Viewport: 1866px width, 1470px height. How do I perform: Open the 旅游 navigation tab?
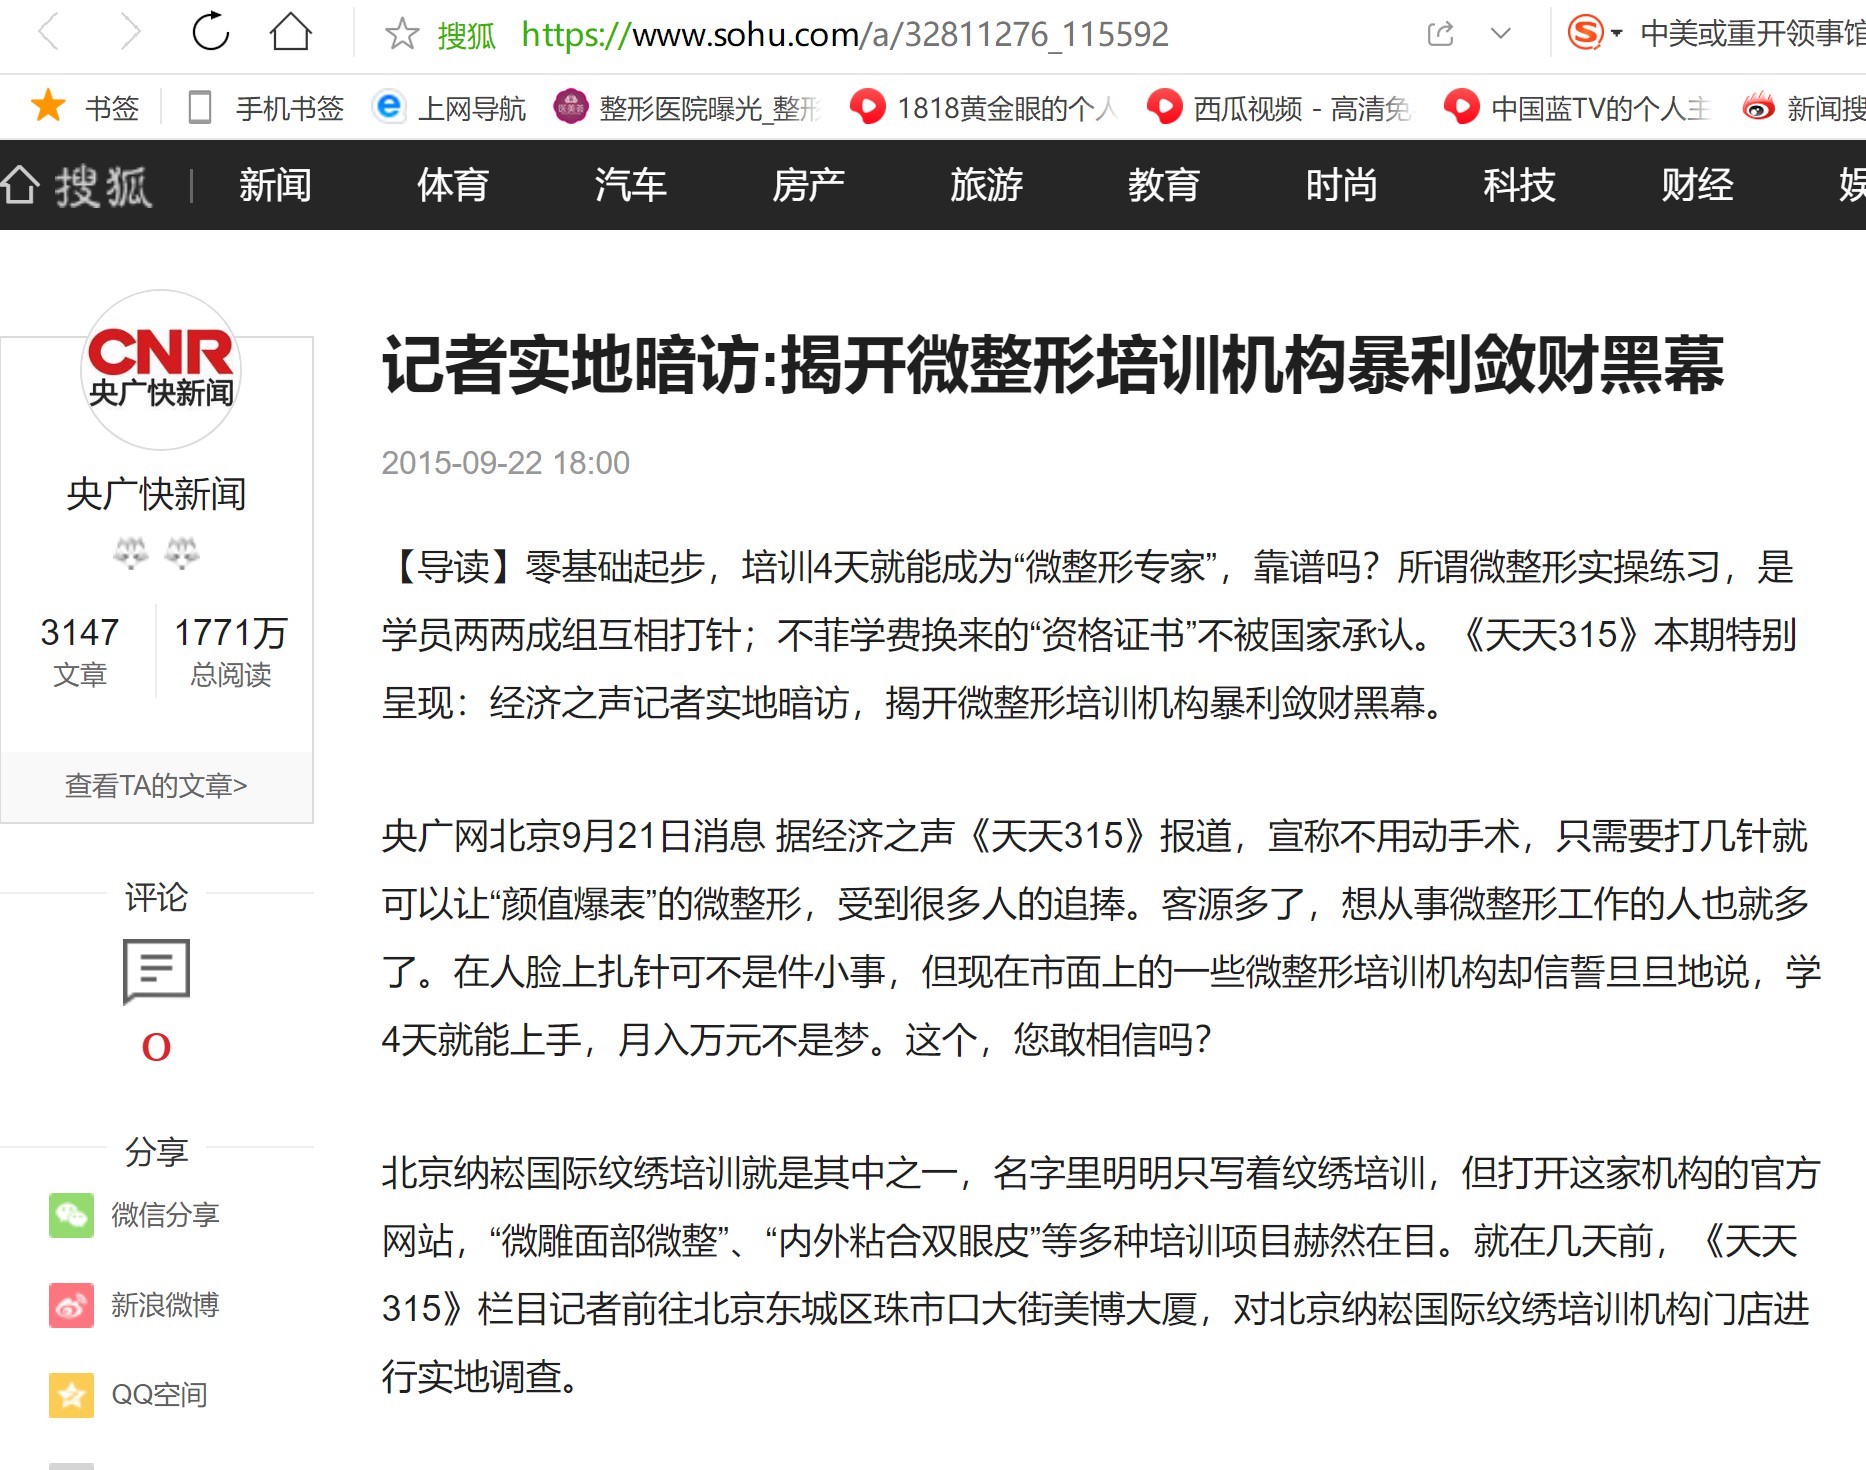coord(987,185)
